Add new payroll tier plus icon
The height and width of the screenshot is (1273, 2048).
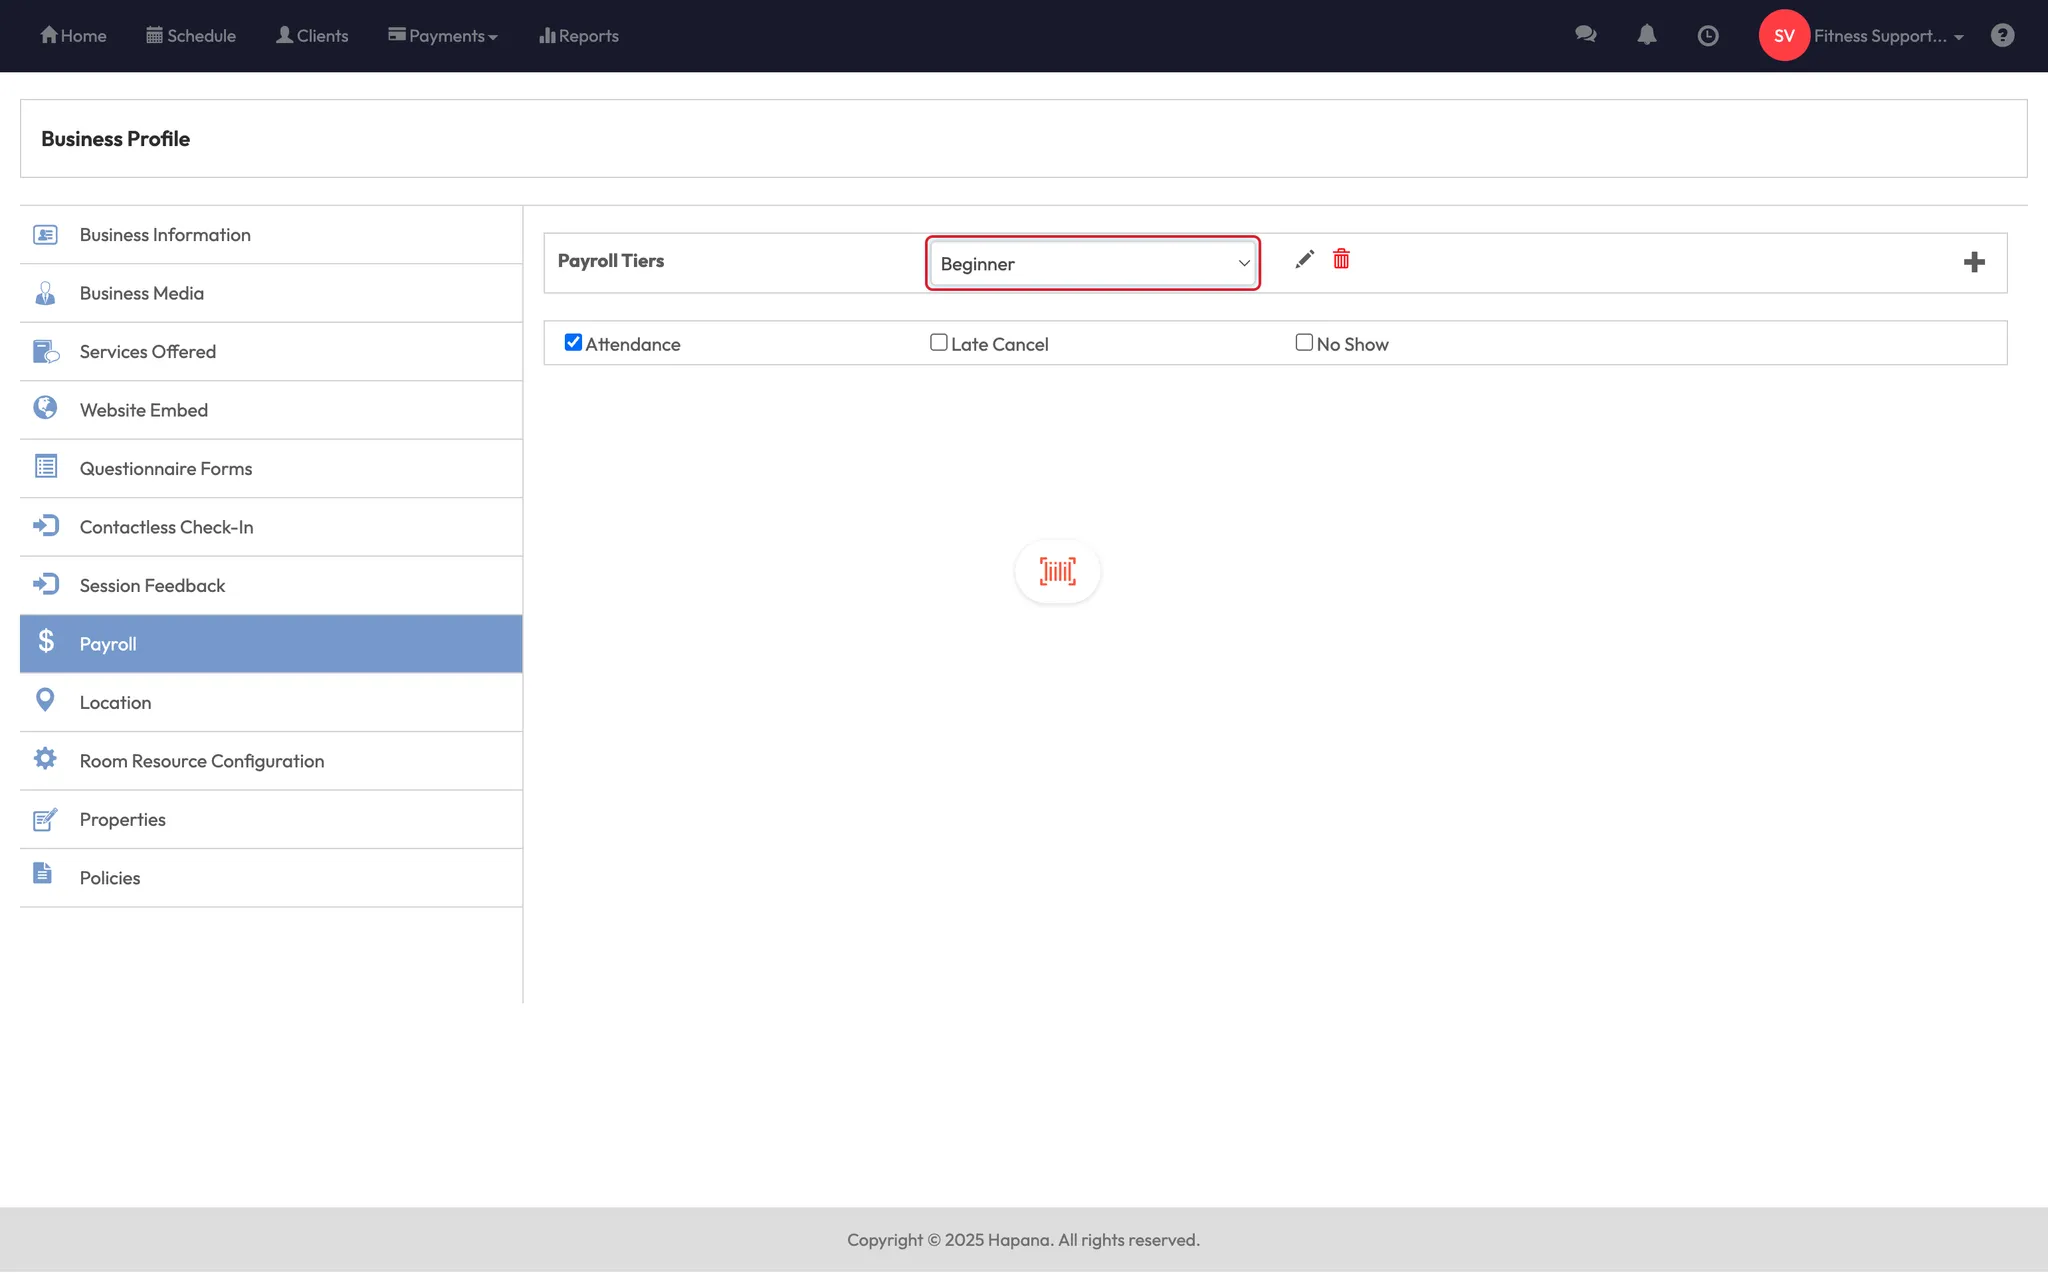coord(1973,262)
